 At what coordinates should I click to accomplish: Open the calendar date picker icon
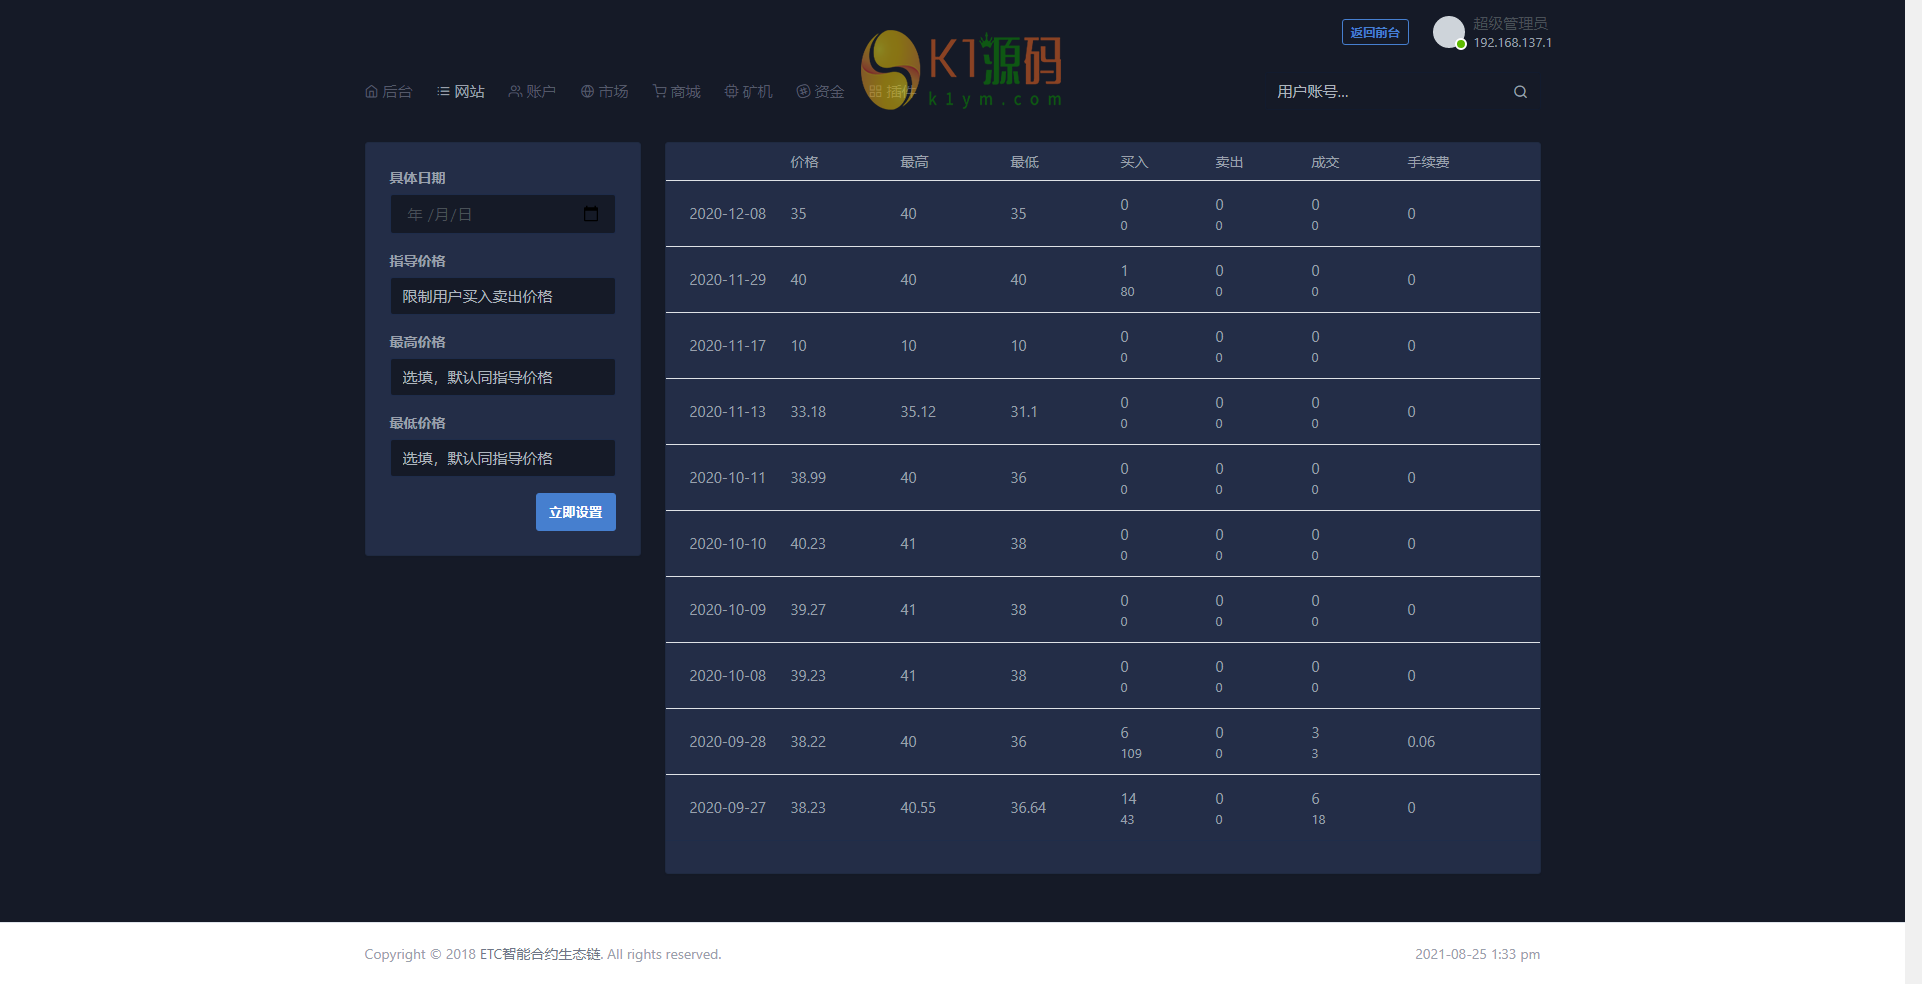click(591, 214)
